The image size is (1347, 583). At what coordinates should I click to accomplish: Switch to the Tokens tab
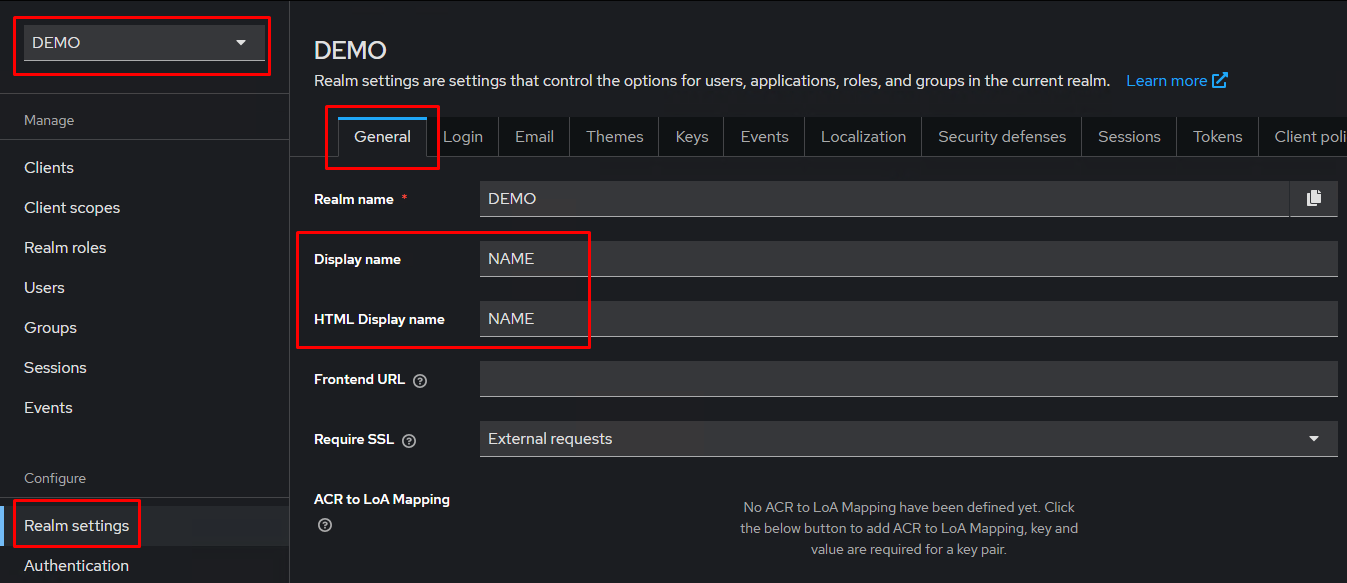click(x=1217, y=137)
